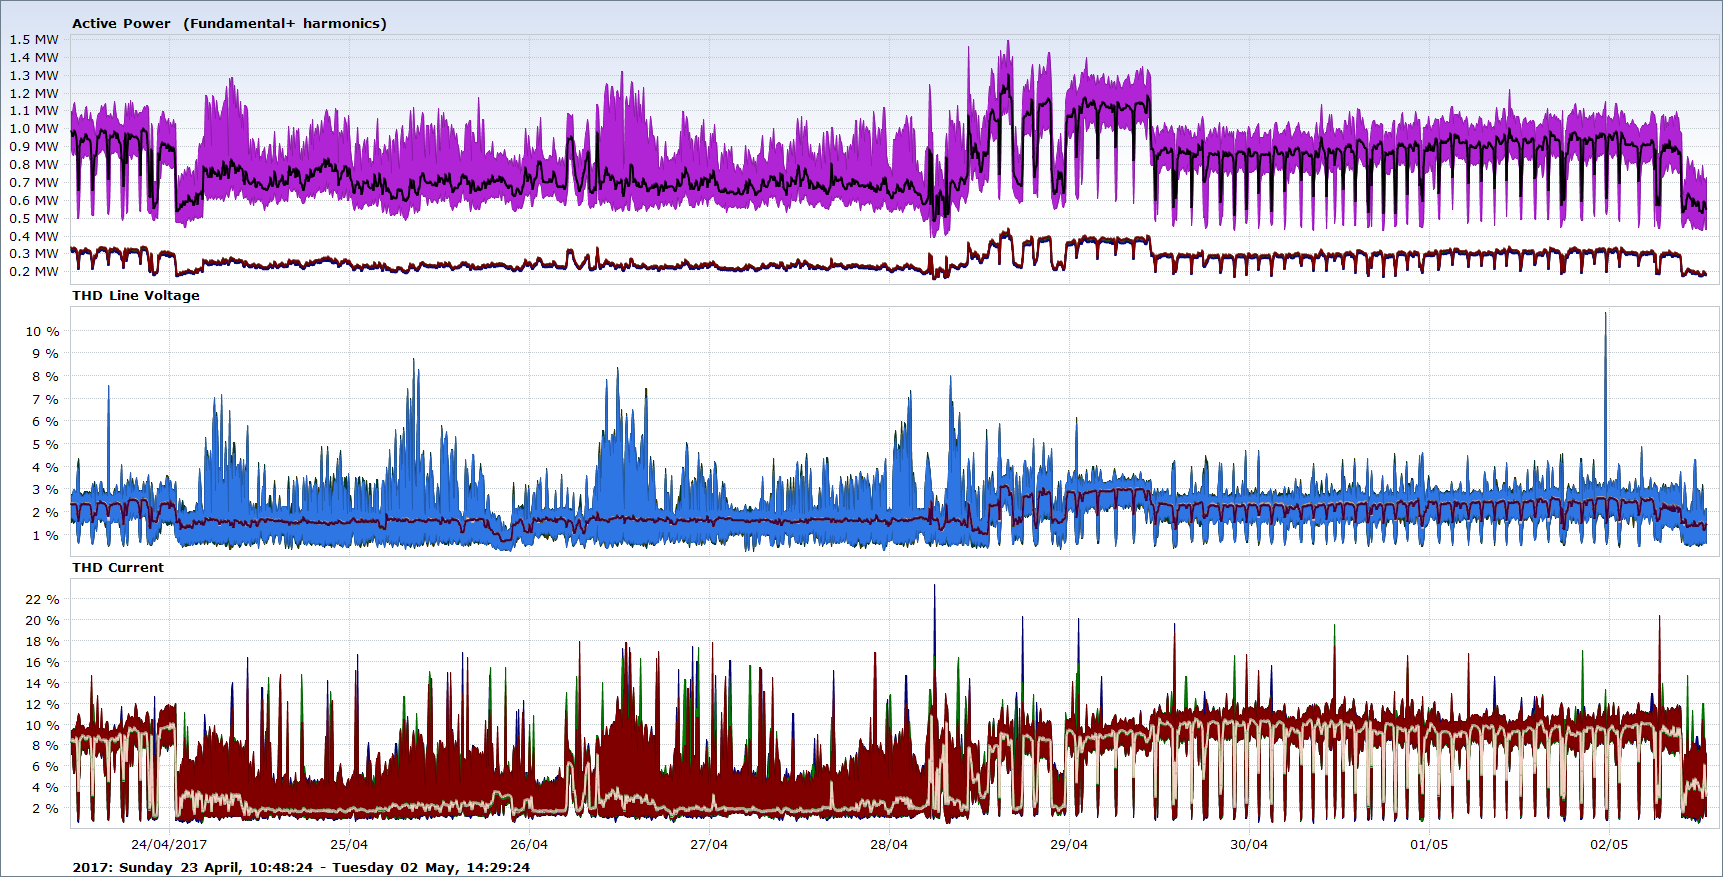Select the 02/05 date axis label

coord(1609,844)
